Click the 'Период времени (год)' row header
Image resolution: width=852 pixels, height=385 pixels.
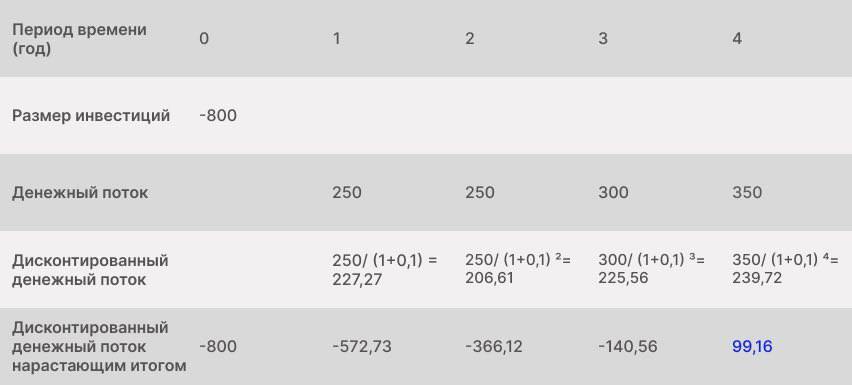(x=79, y=39)
